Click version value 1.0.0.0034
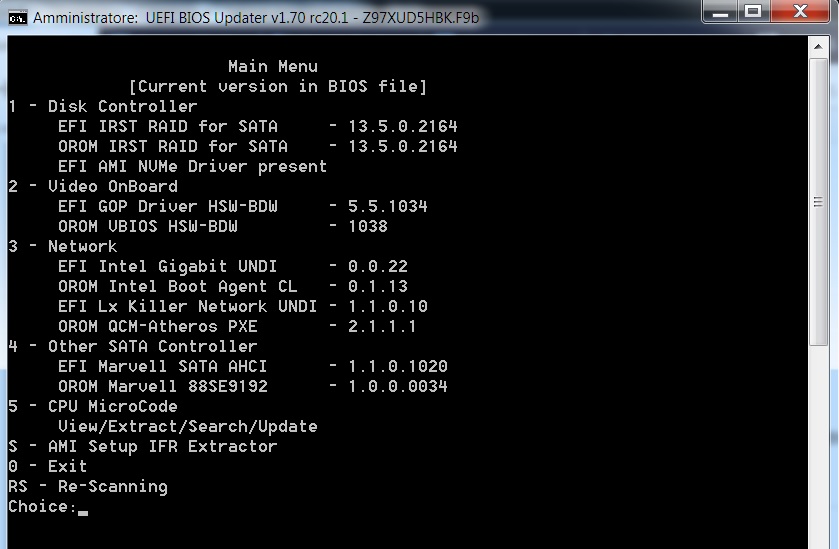839x549 pixels. pos(398,386)
